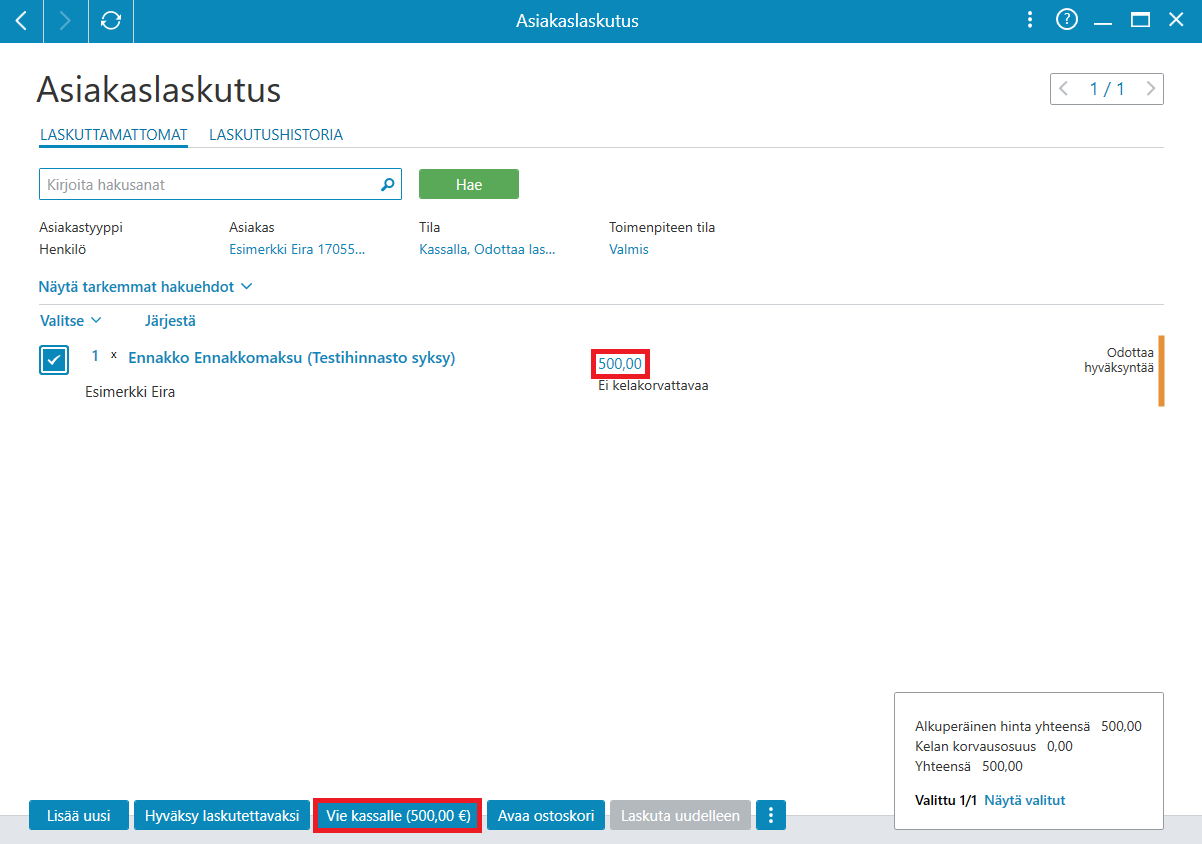This screenshot has width=1202, height=844.
Task: Click the search magnifier icon
Action: (388, 185)
